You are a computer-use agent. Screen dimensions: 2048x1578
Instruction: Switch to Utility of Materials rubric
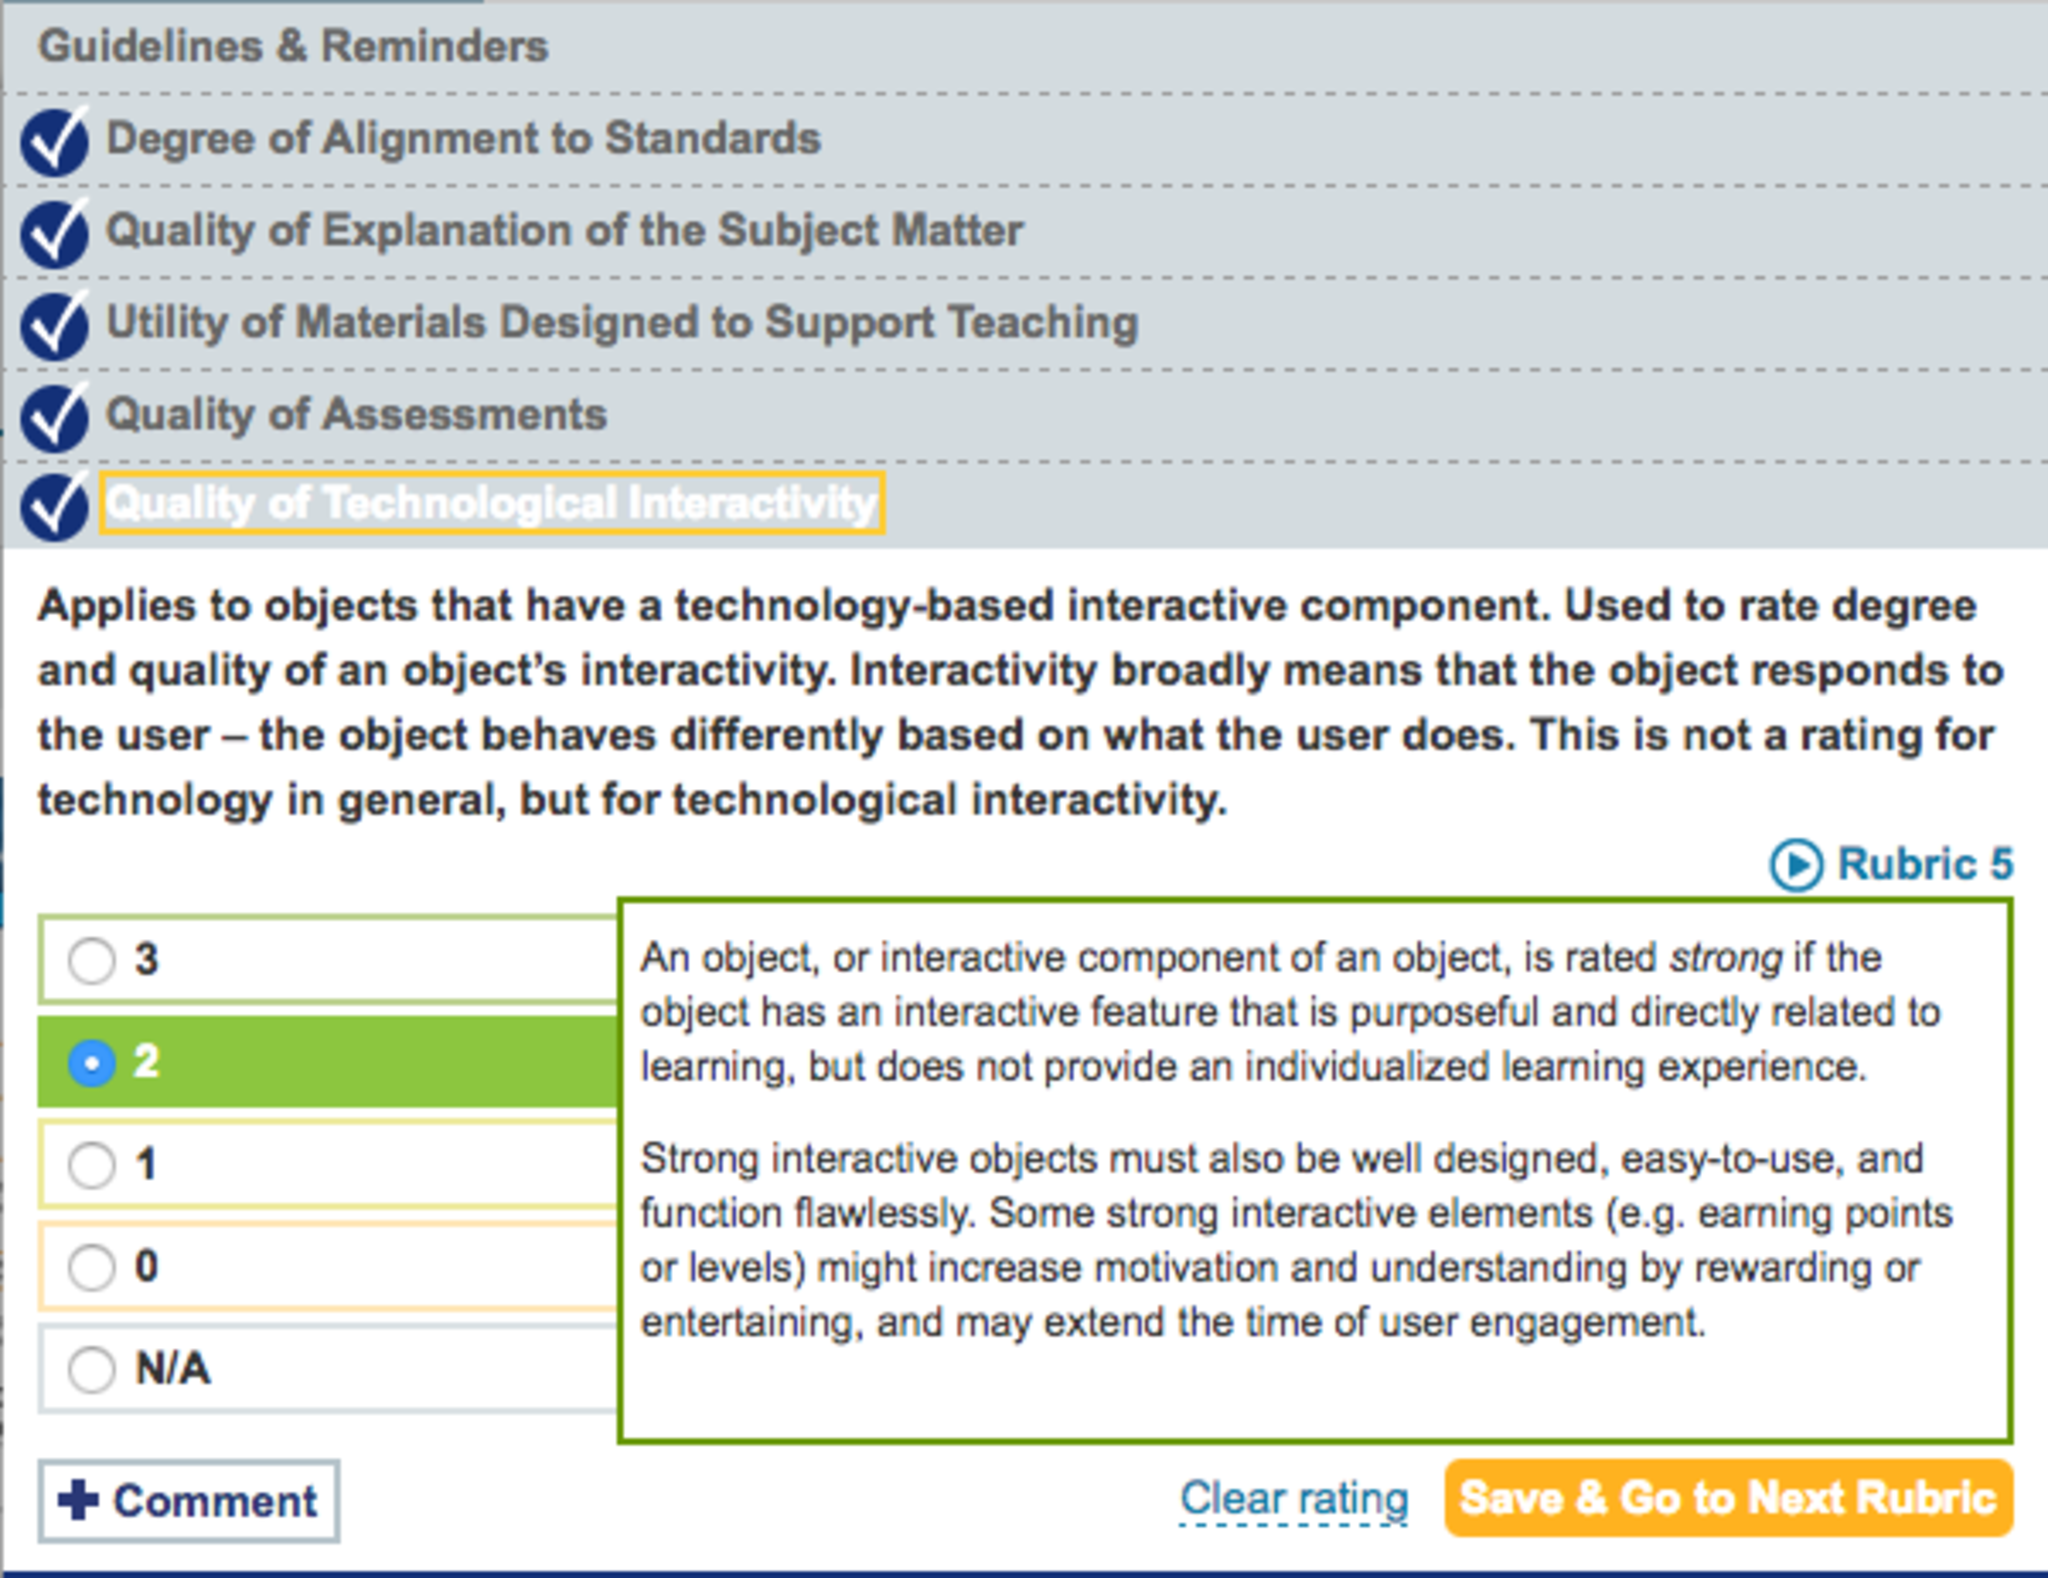[x=622, y=322]
